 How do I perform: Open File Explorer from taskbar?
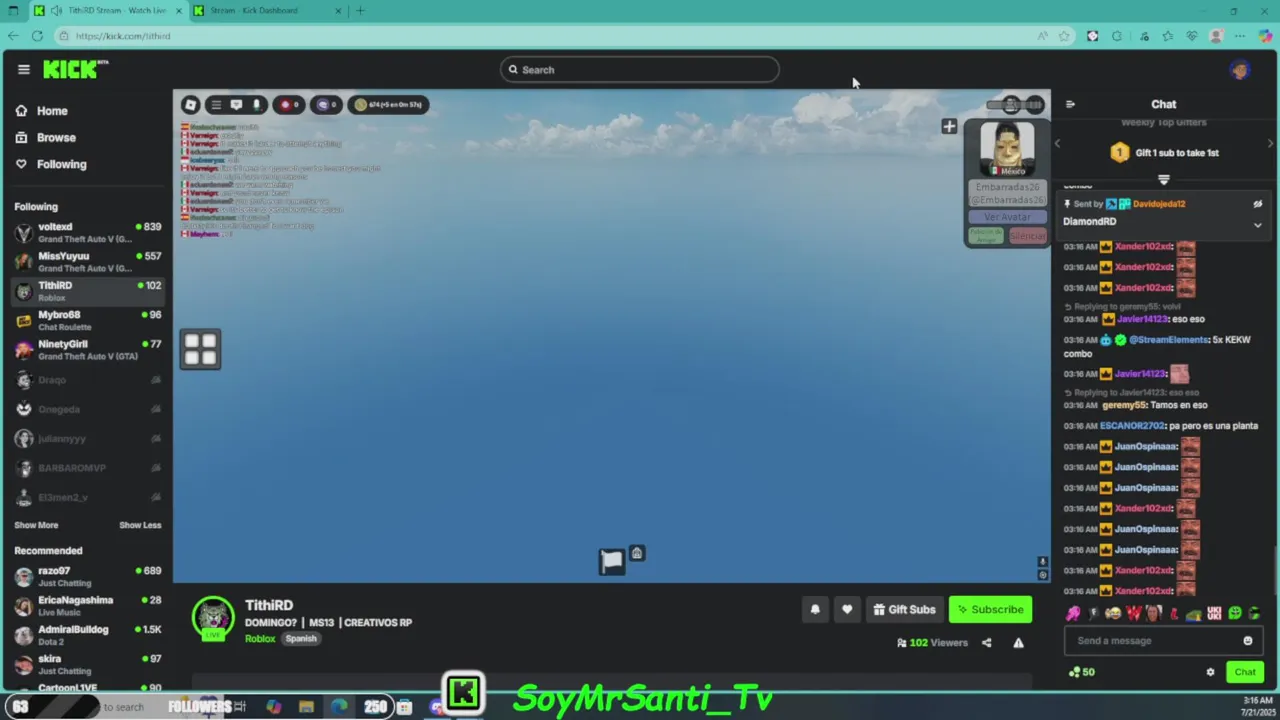[306, 707]
